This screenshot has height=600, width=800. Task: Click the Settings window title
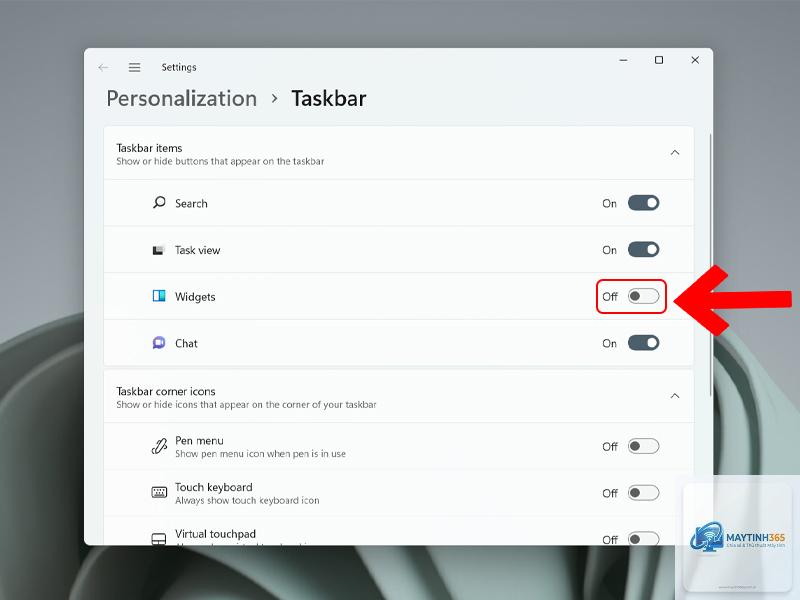pos(179,67)
